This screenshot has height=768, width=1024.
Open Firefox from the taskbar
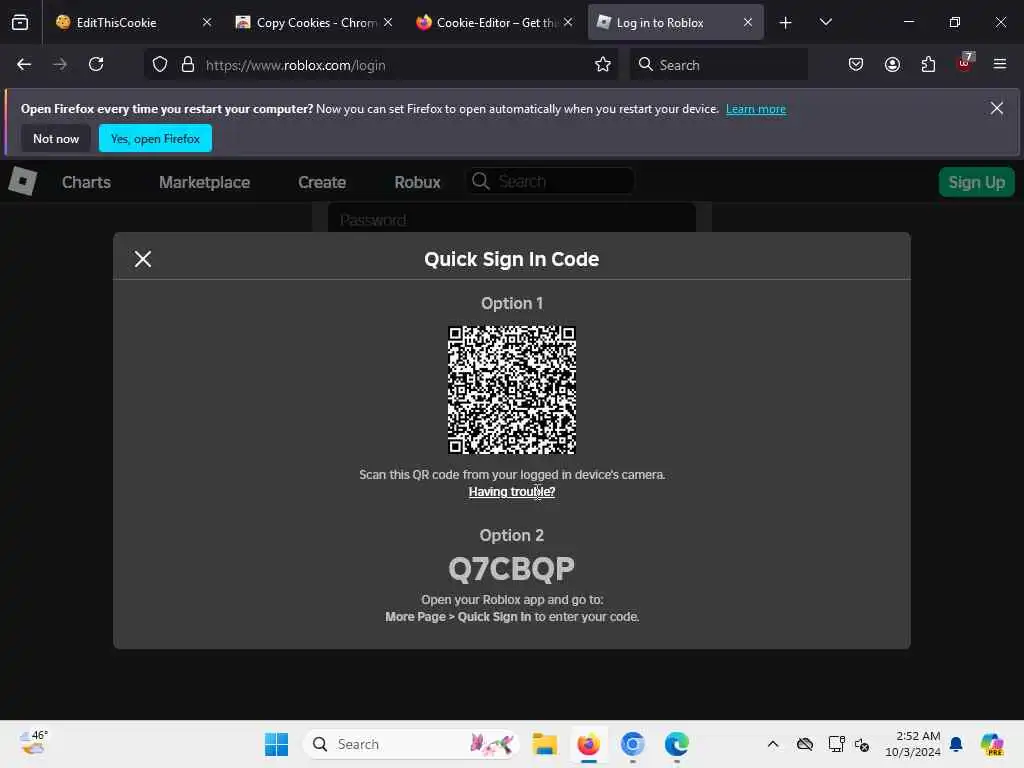click(x=588, y=744)
